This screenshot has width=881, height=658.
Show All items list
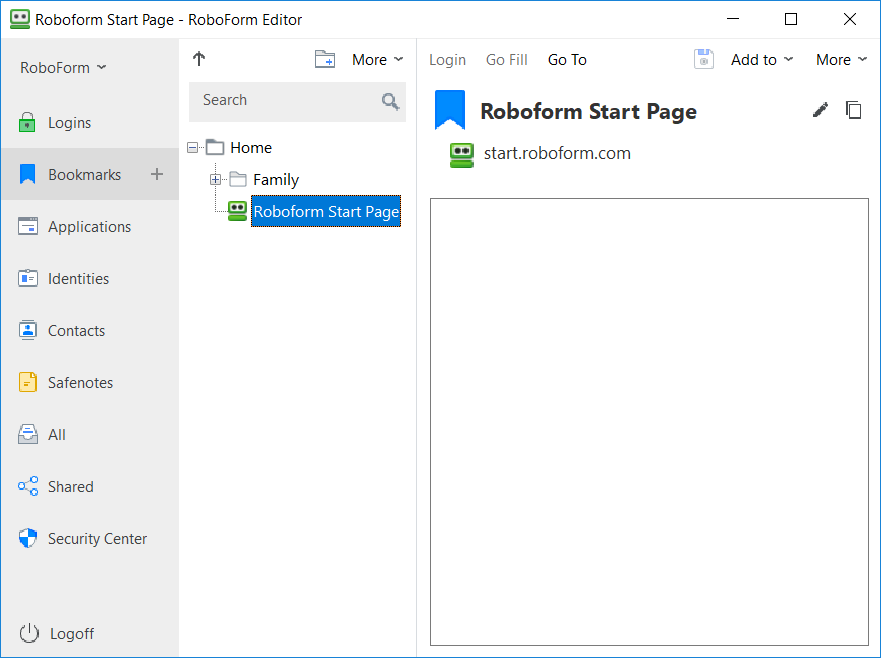[90, 434]
